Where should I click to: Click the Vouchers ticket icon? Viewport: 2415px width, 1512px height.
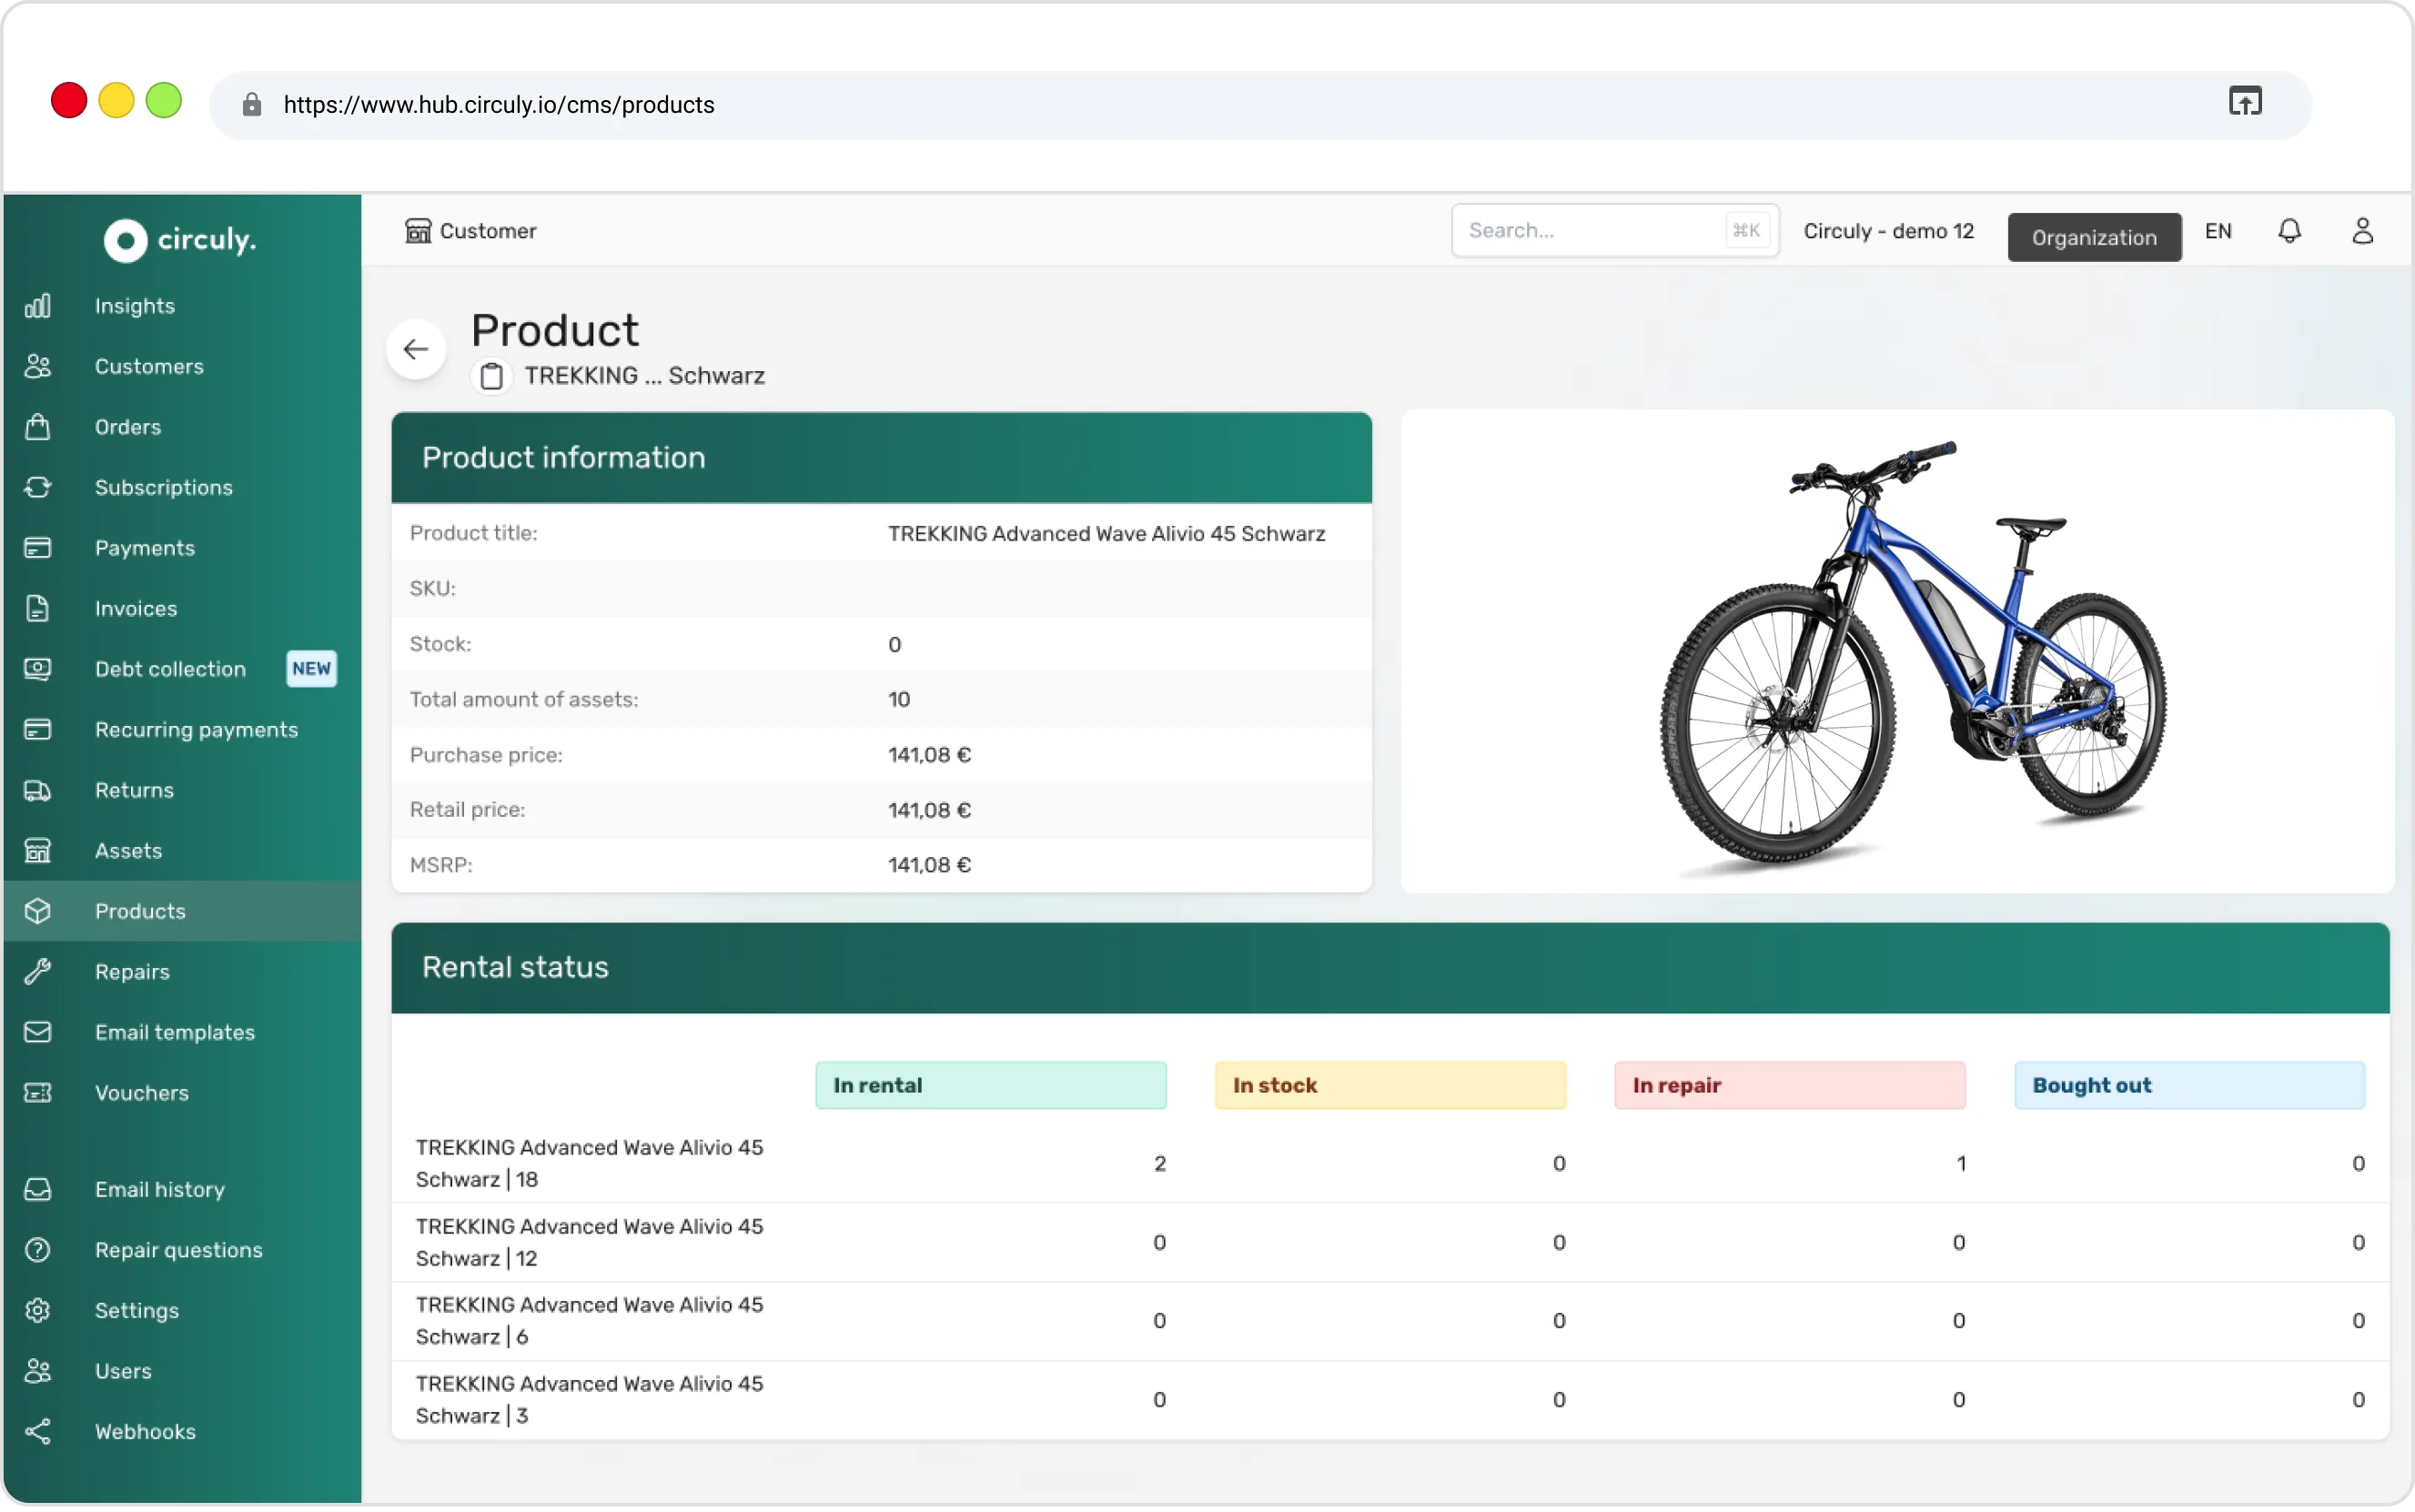coord(37,1093)
